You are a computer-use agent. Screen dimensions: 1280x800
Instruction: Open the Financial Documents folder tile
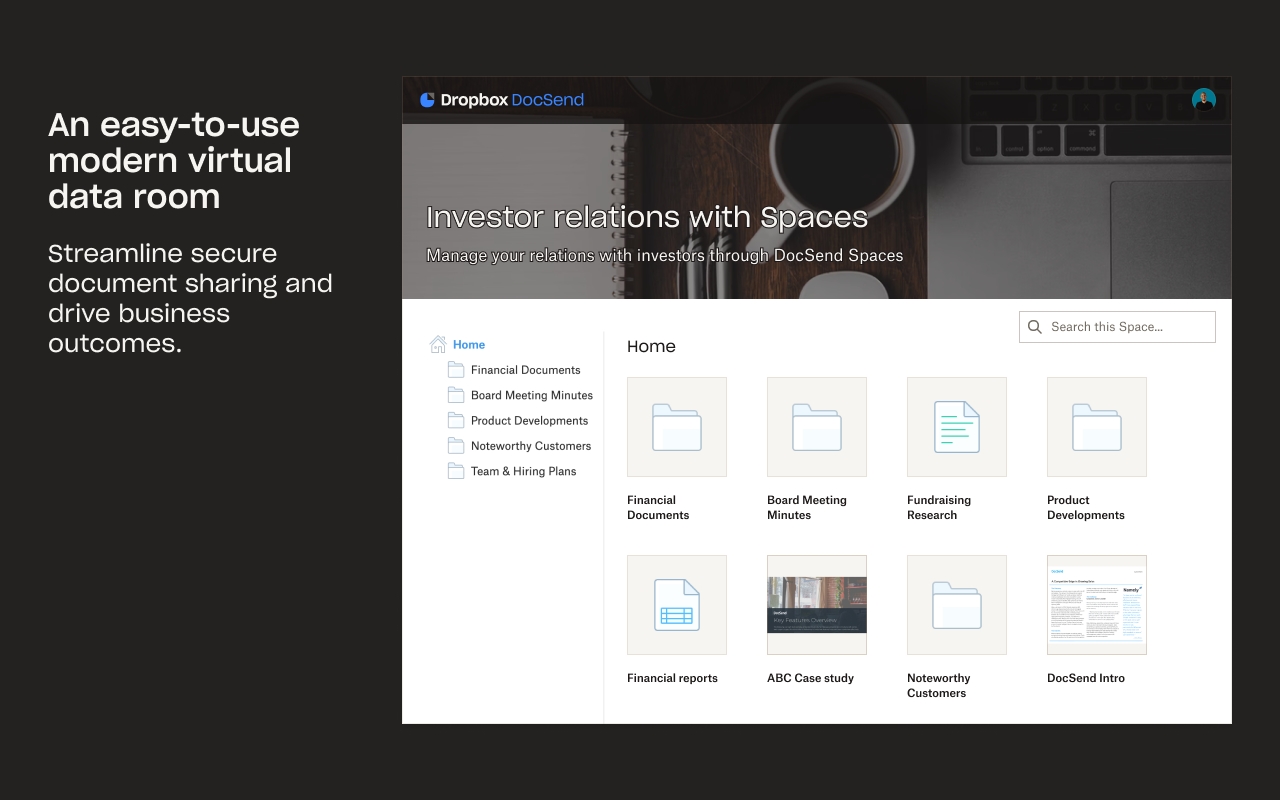pos(676,426)
